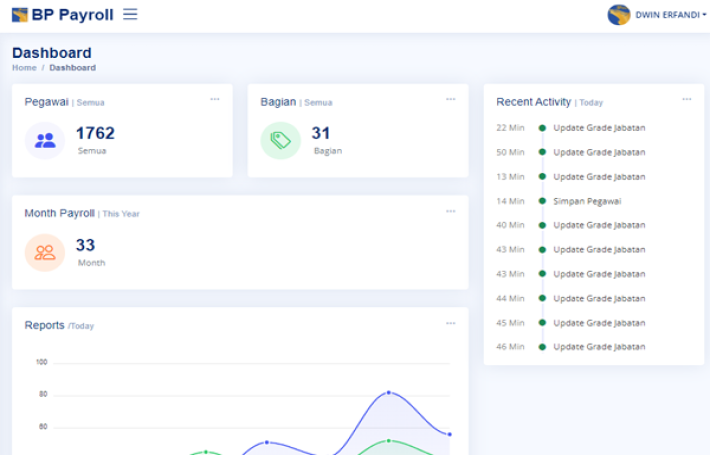Click the Dashboard breadcrumb item
This screenshot has height=455, width=710.
pyautogui.click(x=73, y=68)
